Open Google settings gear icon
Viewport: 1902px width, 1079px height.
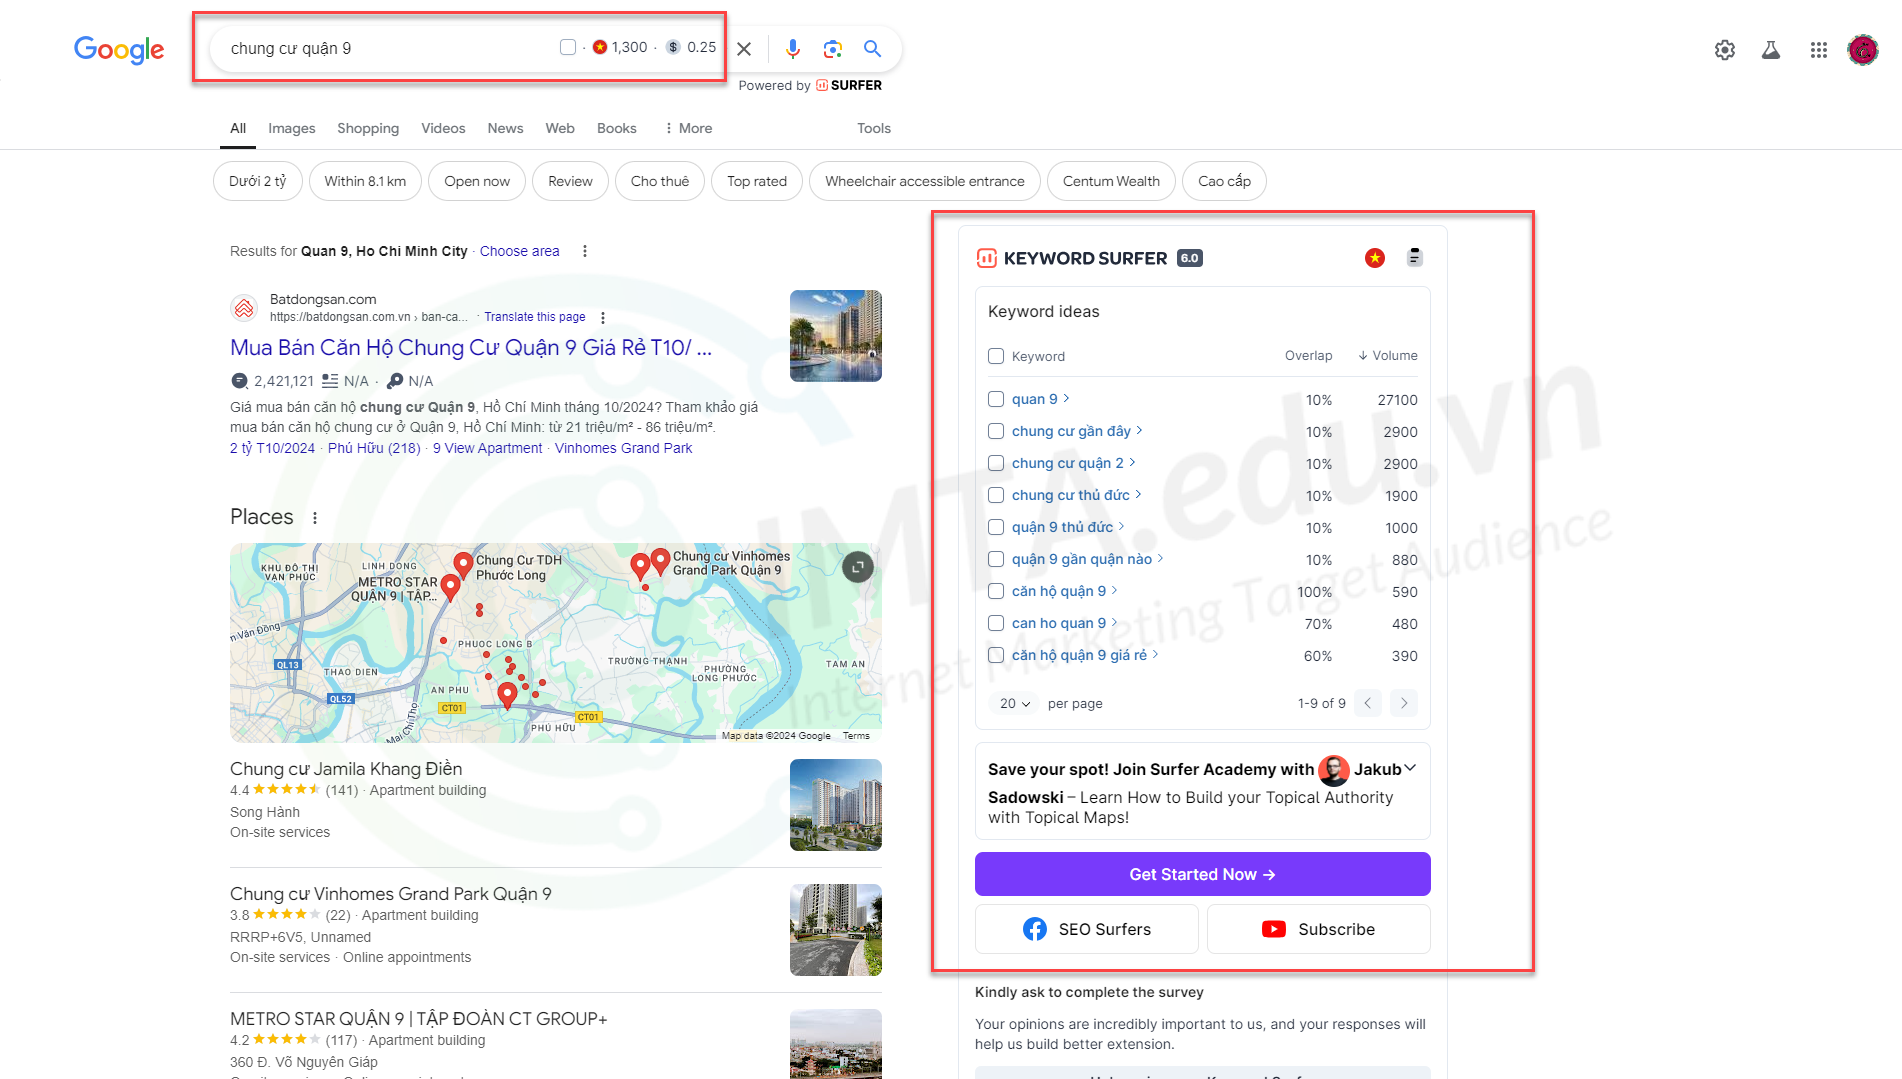pos(1725,50)
